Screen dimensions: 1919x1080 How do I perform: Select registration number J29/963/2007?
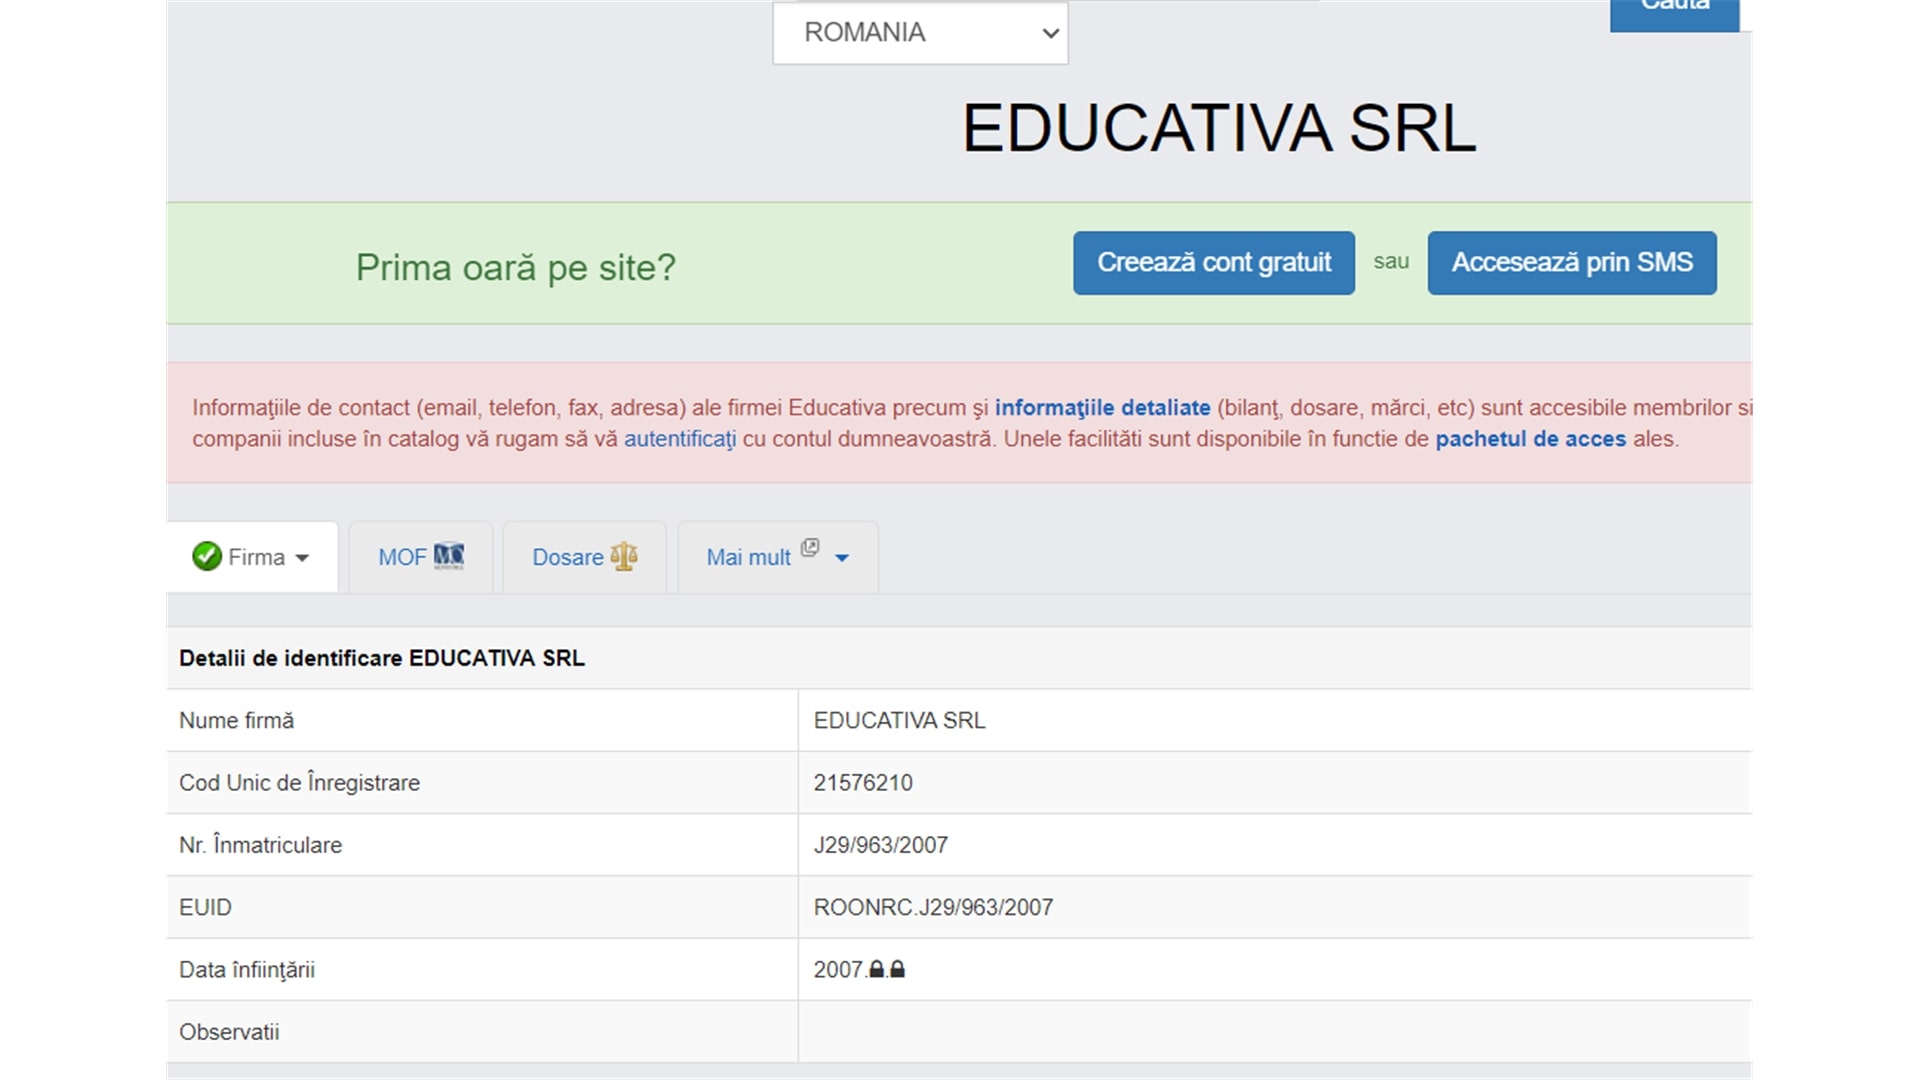pyautogui.click(x=881, y=845)
